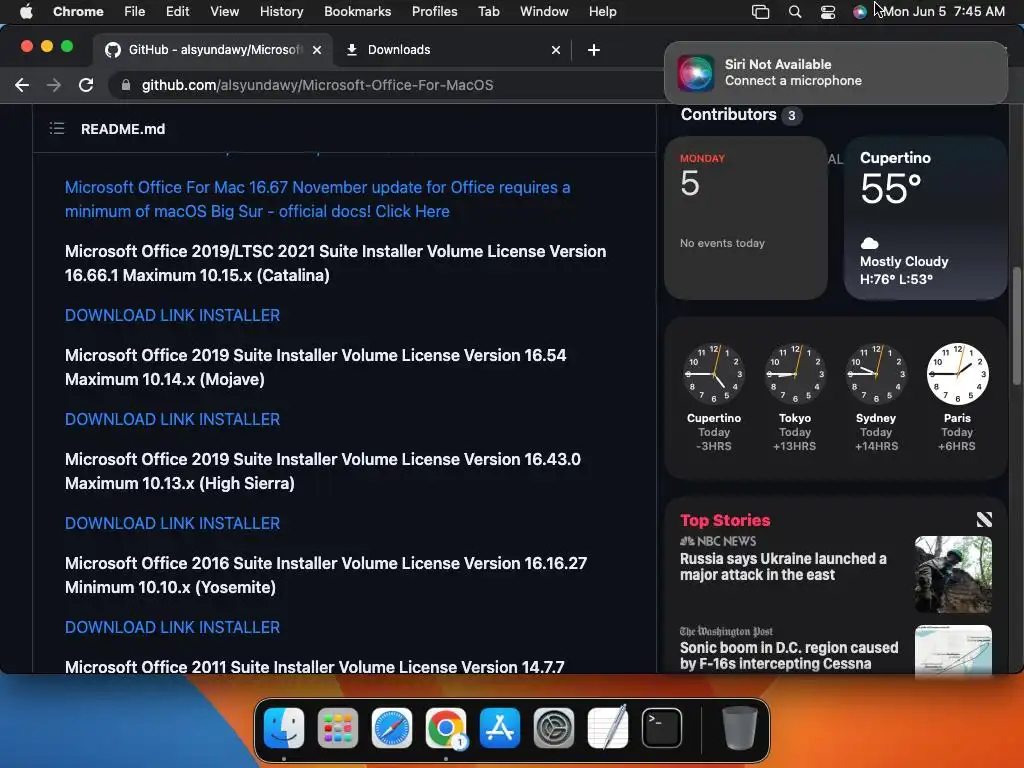Viewport: 1024px width, 768px height.
Task: Open a new Chrome tab with plus
Action: (x=594, y=50)
